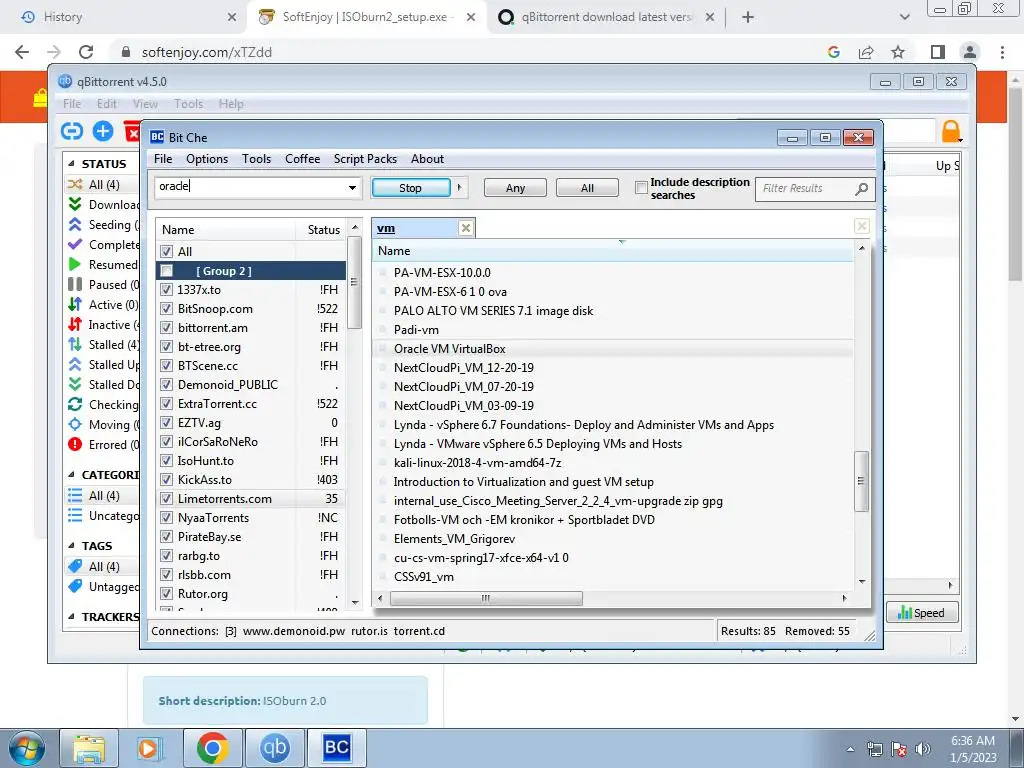Toggle the All sites checkbox

pos(167,251)
